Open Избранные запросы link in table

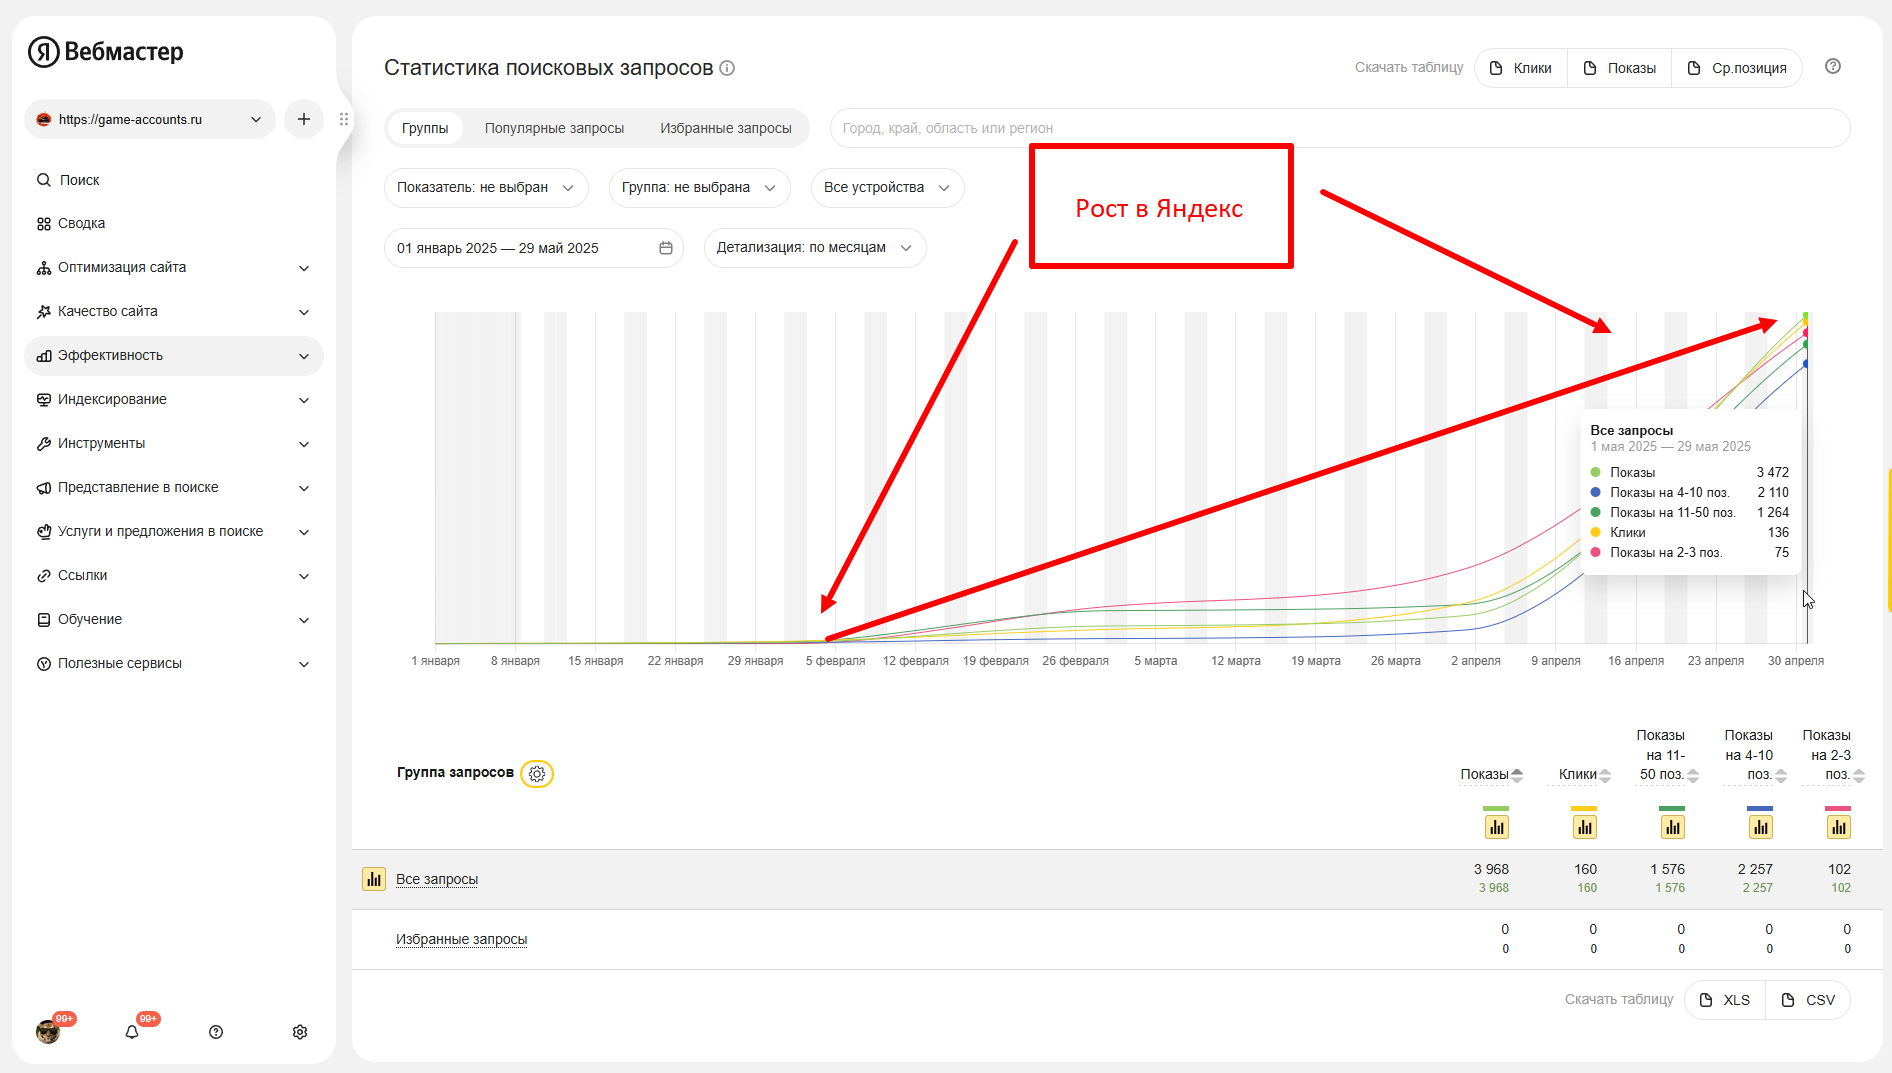[461, 940]
